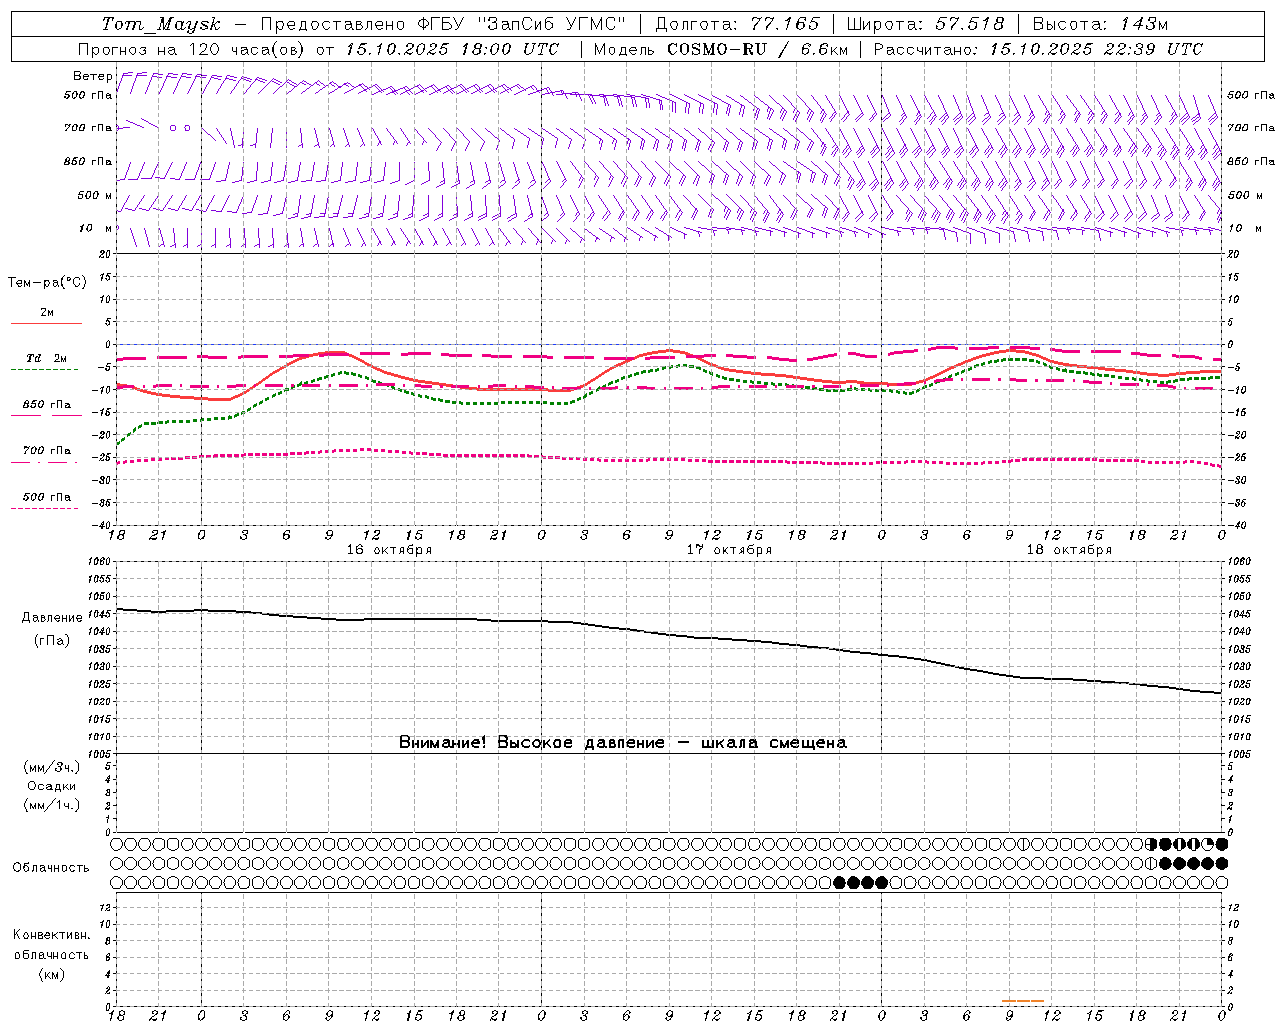Viewport: 1280px width, 1024px height.
Task: Click the "Долгота: 77.165" header value
Action: coord(737,24)
